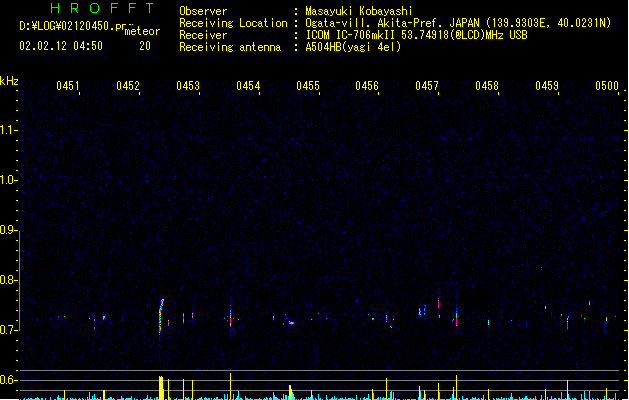Click the kHz axis unit label
The image size is (629, 400).
(9, 81)
